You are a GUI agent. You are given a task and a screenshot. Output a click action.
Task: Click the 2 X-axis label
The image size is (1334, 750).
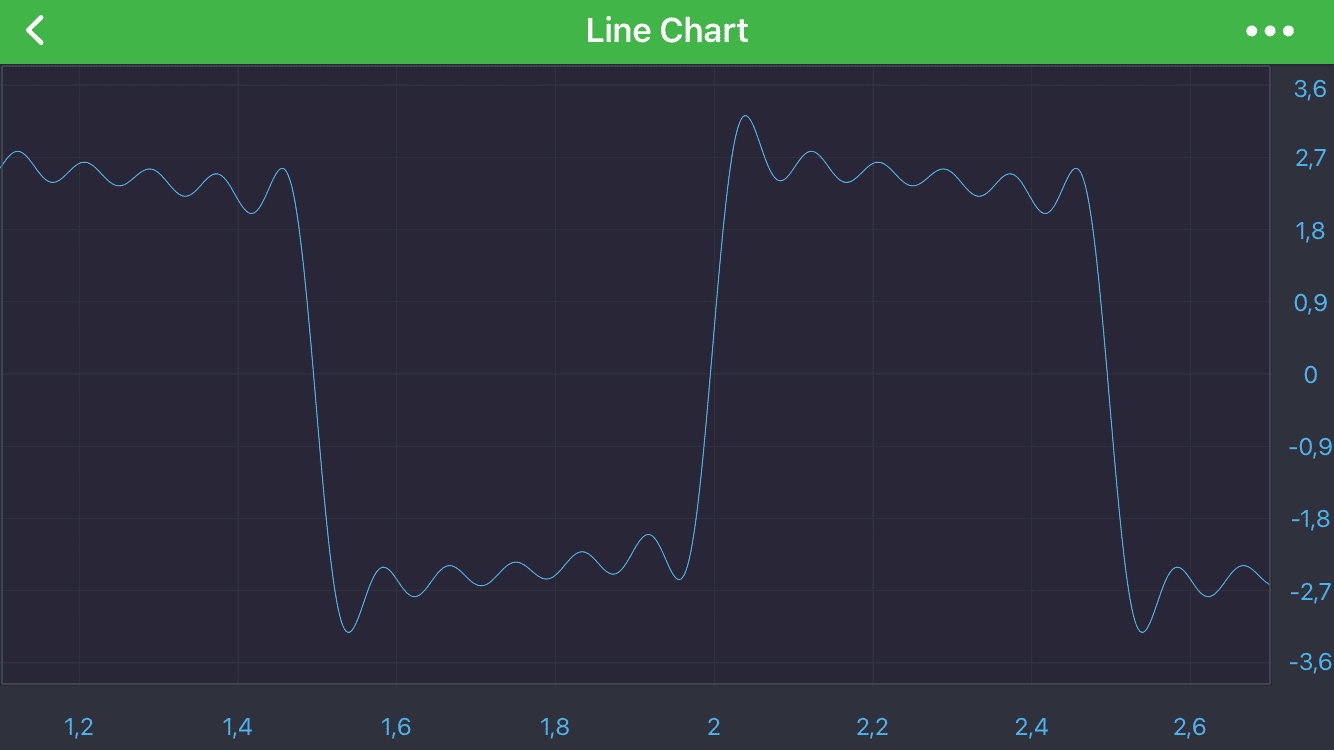tap(714, 727)
